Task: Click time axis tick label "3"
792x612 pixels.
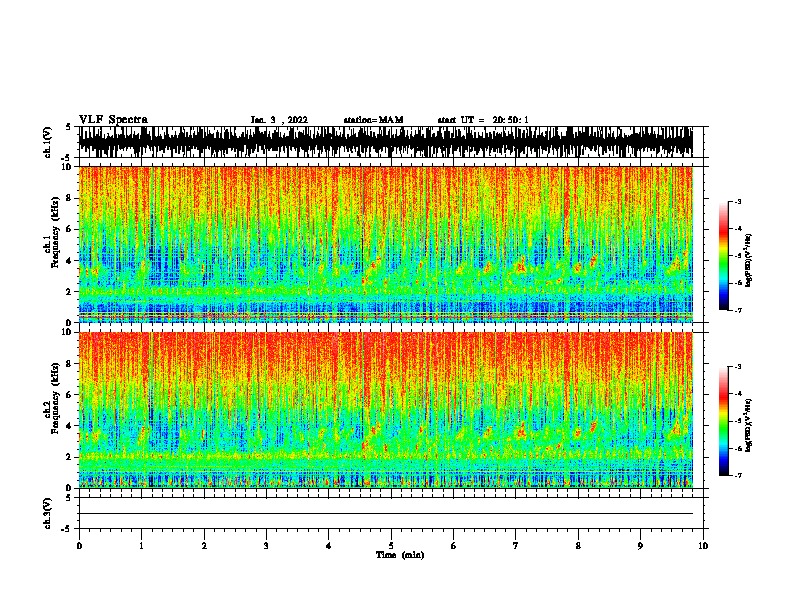Action: [266, 546]
